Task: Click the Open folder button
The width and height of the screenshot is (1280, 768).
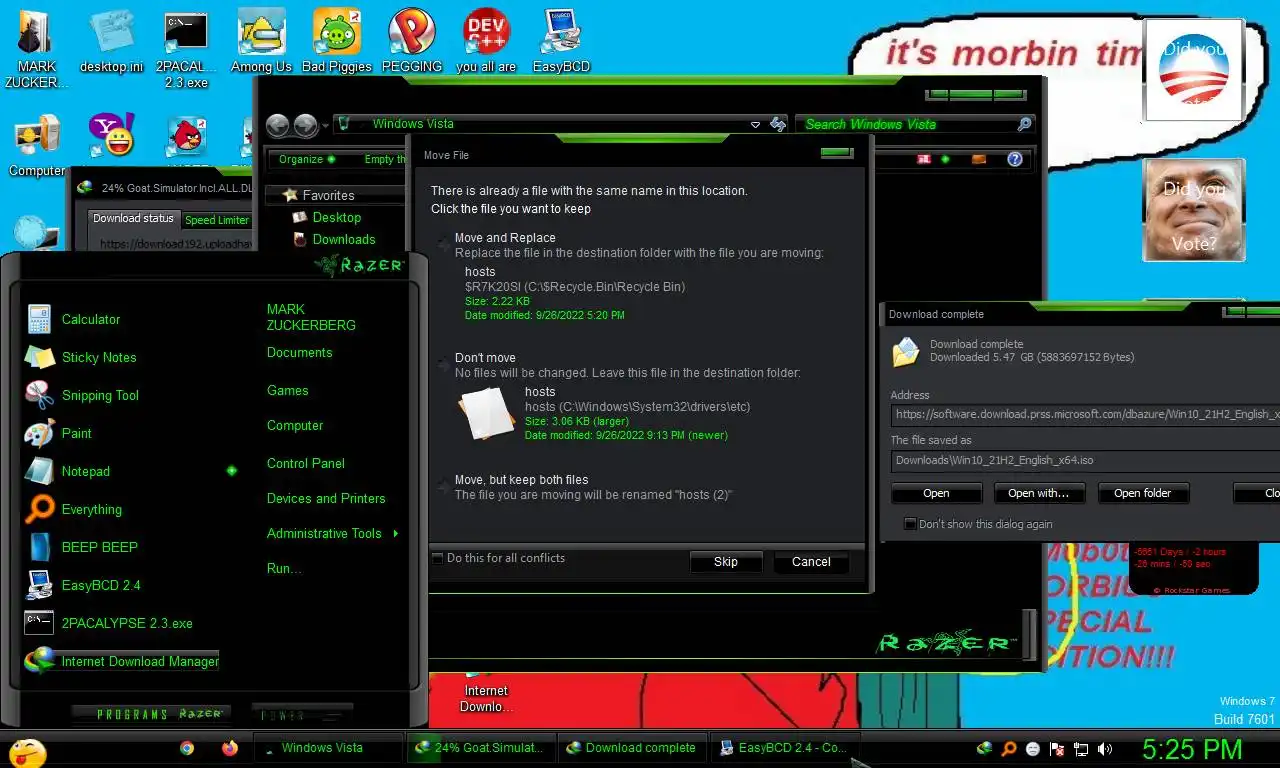Action: coord(1142,493)
